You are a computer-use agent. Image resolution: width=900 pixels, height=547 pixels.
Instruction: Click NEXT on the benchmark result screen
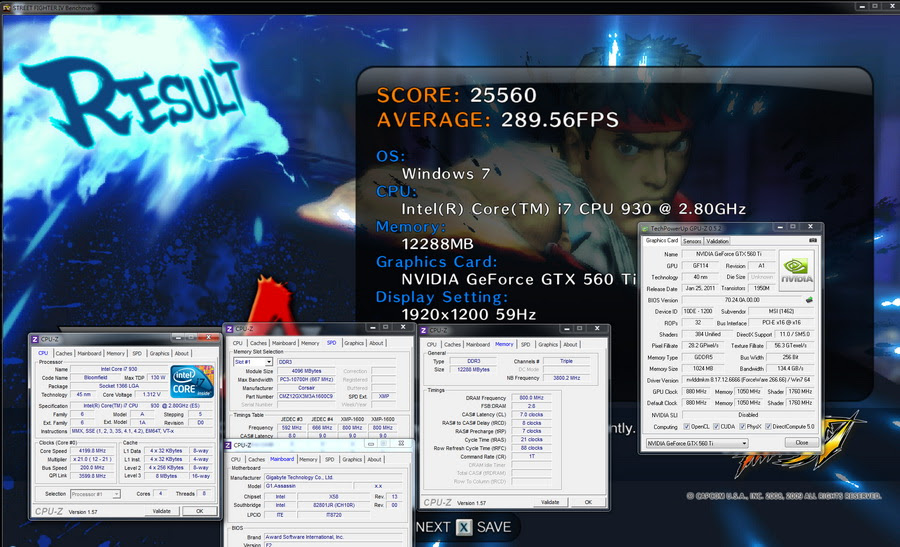(433, 527)
